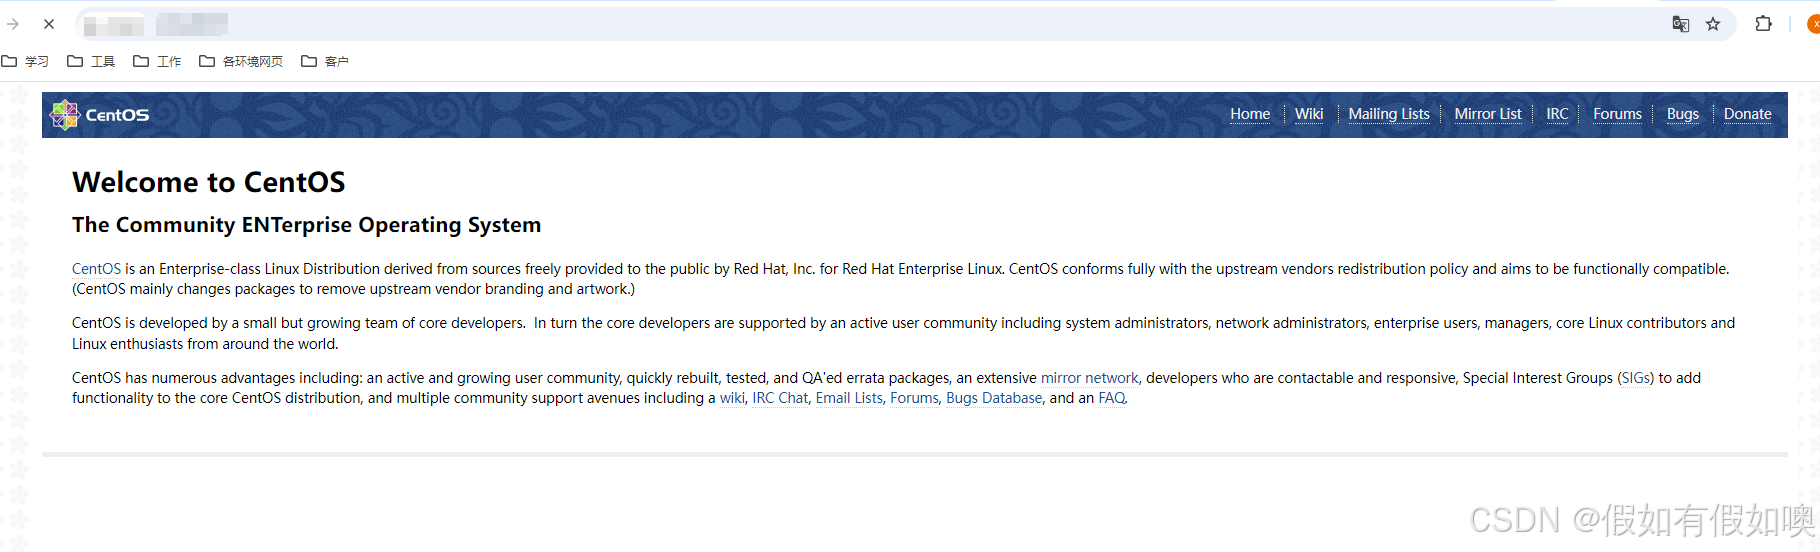
Task: Open Forums in the nav bar
Action: [x=1617, y=114]
